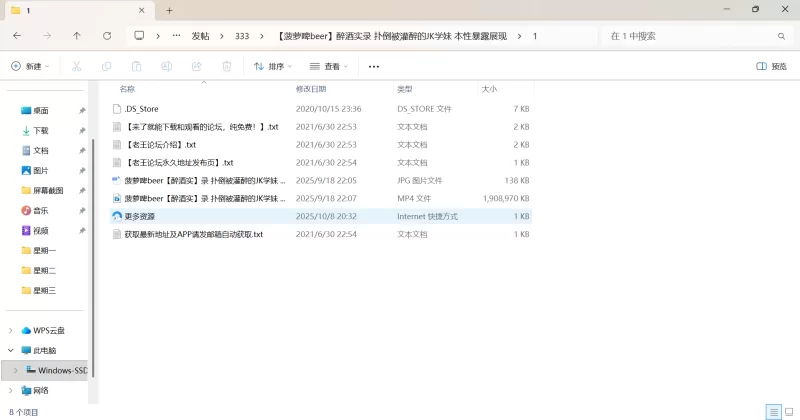Switch to details view in status bar

772,412
